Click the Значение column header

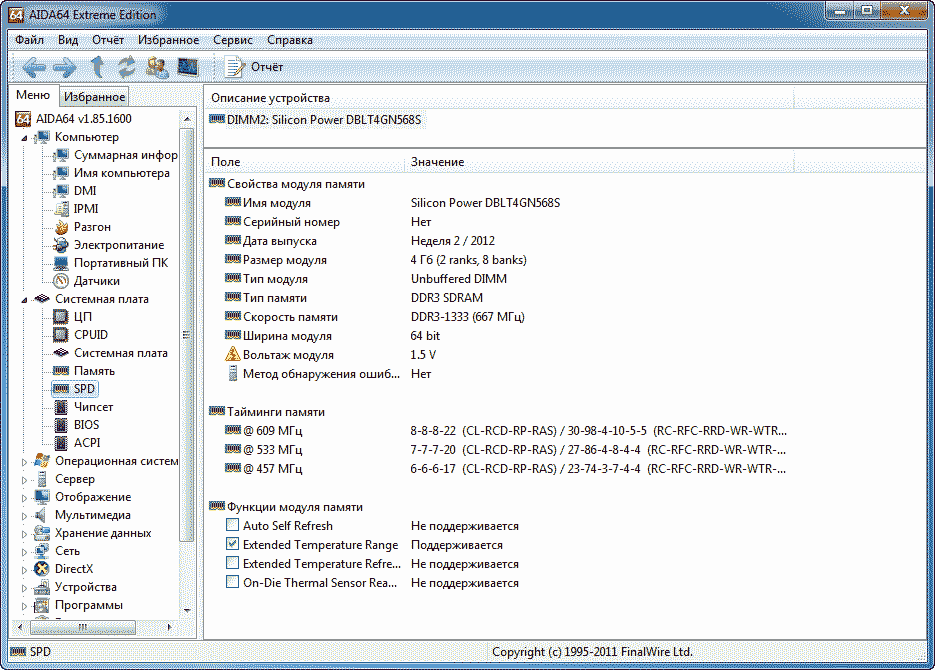600,162
